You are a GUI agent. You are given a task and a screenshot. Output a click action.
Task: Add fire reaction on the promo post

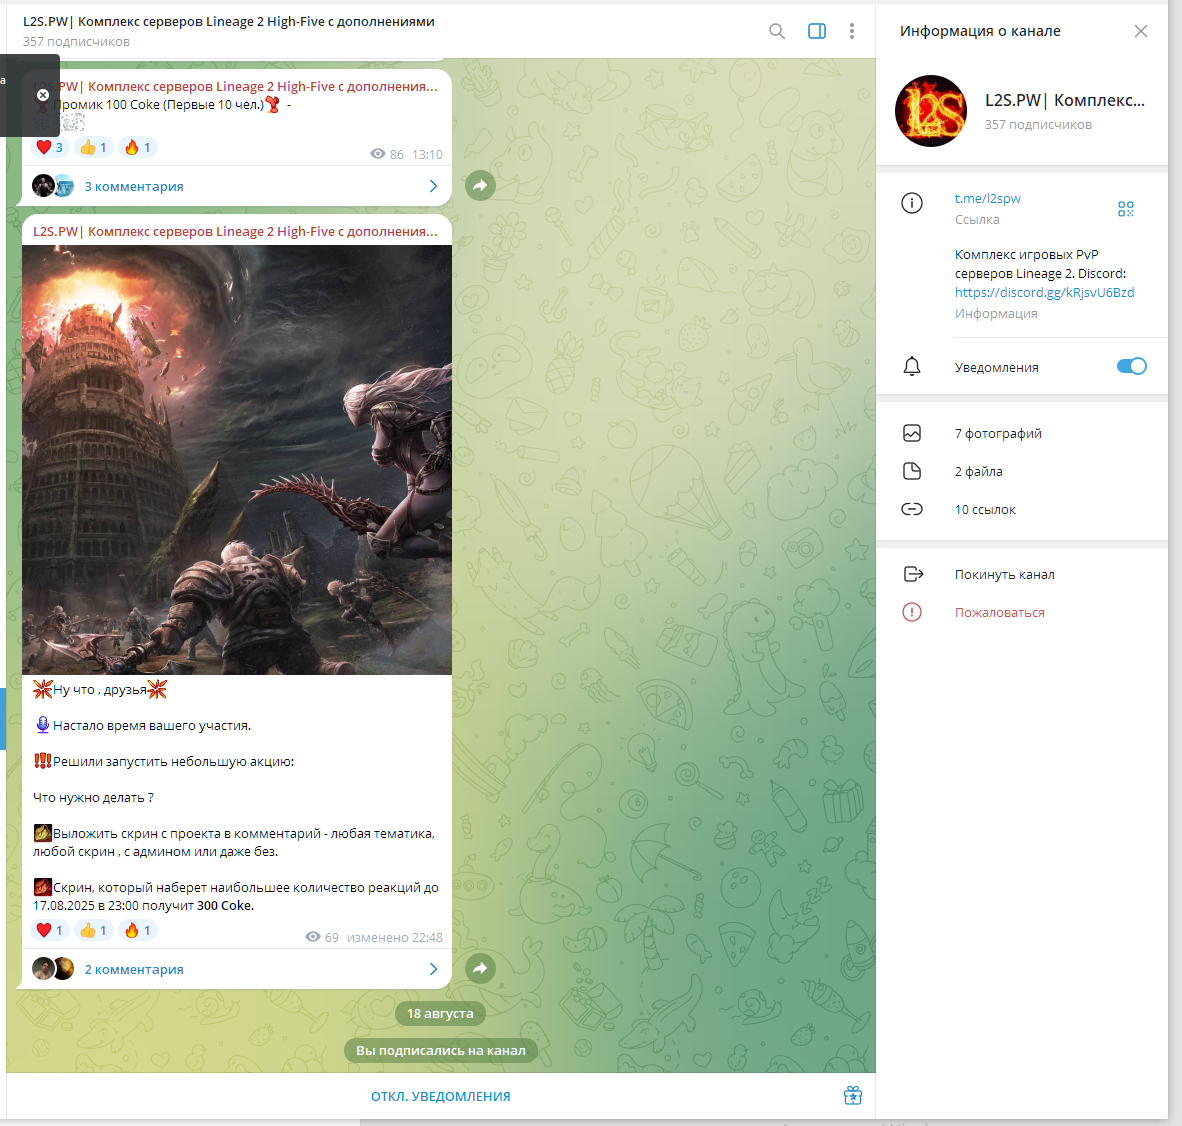tap(137, 148)
